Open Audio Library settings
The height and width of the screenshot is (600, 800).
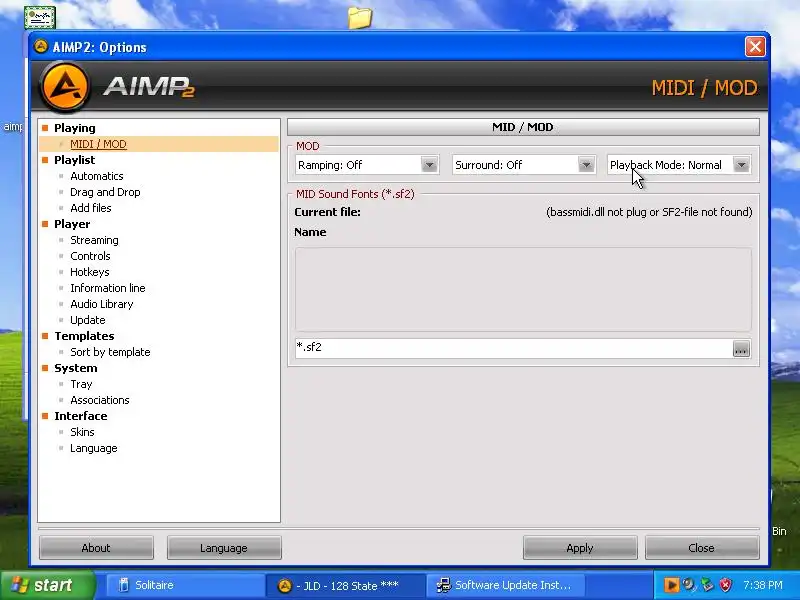(x=102, y=304)
